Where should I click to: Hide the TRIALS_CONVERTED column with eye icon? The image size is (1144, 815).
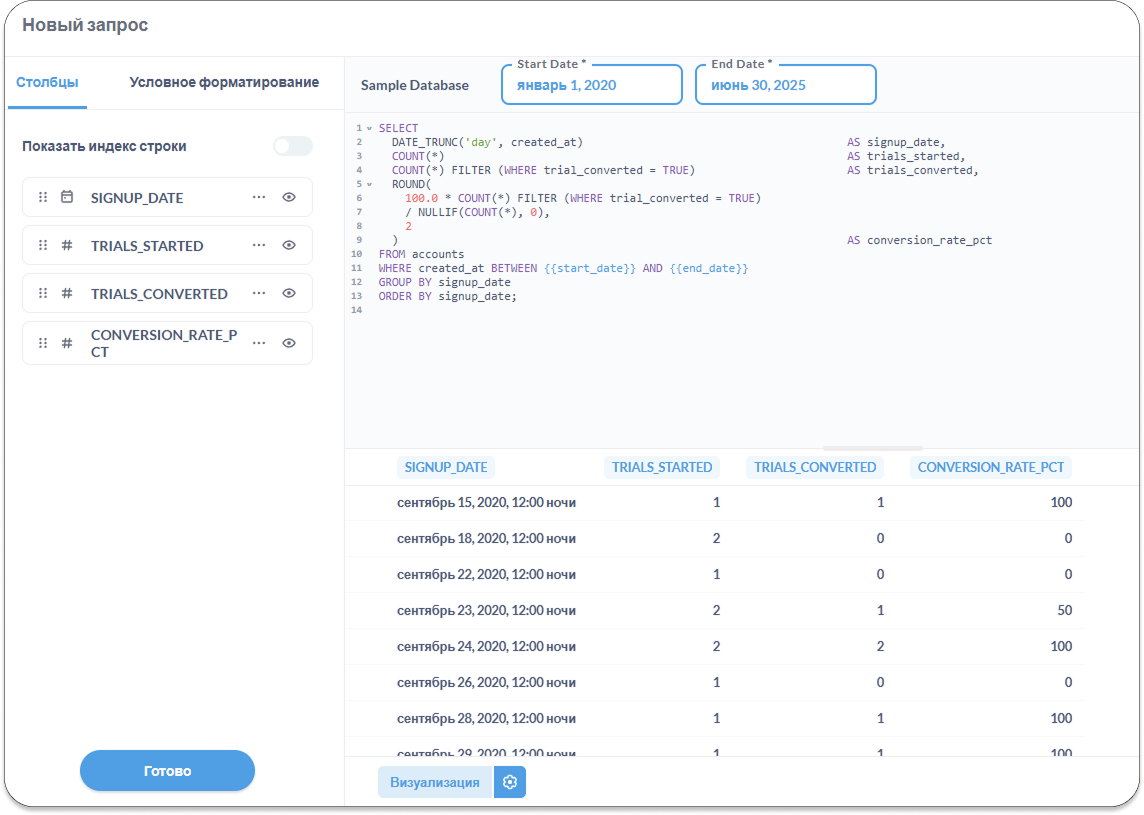pyautogui.click(x=289, y=294)
